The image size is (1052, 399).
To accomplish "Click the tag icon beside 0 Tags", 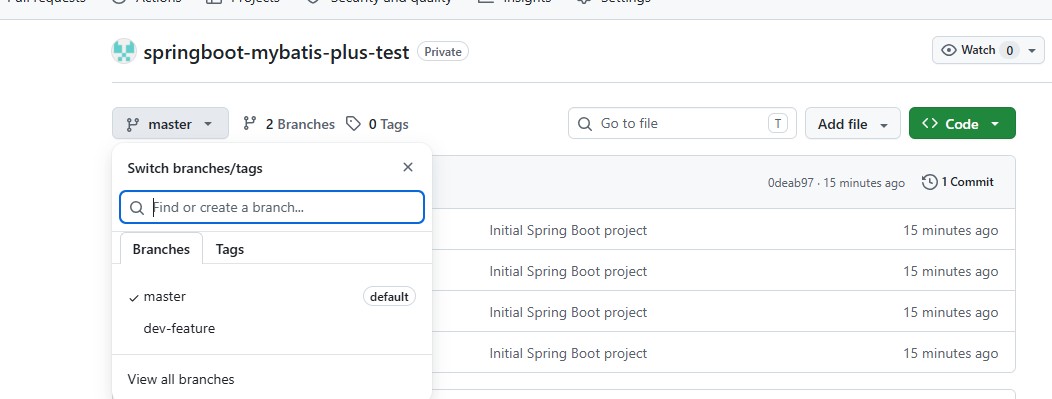I will 353,124.
